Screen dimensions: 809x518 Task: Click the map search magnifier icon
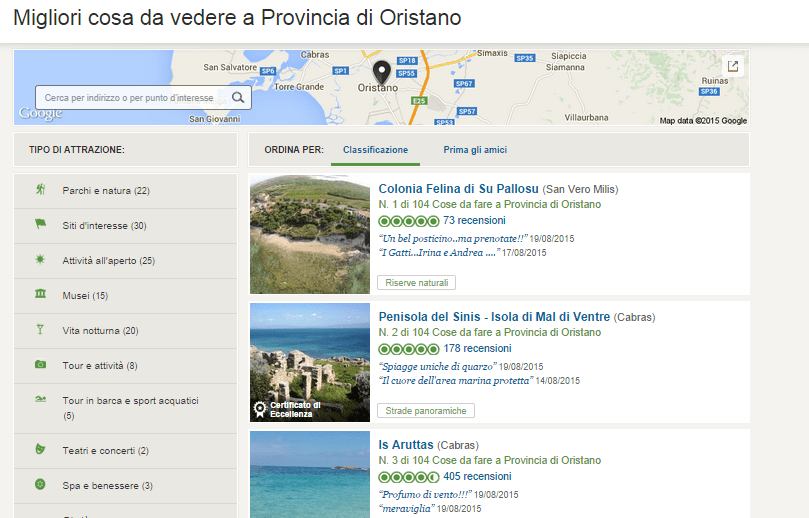pos(238,97)
